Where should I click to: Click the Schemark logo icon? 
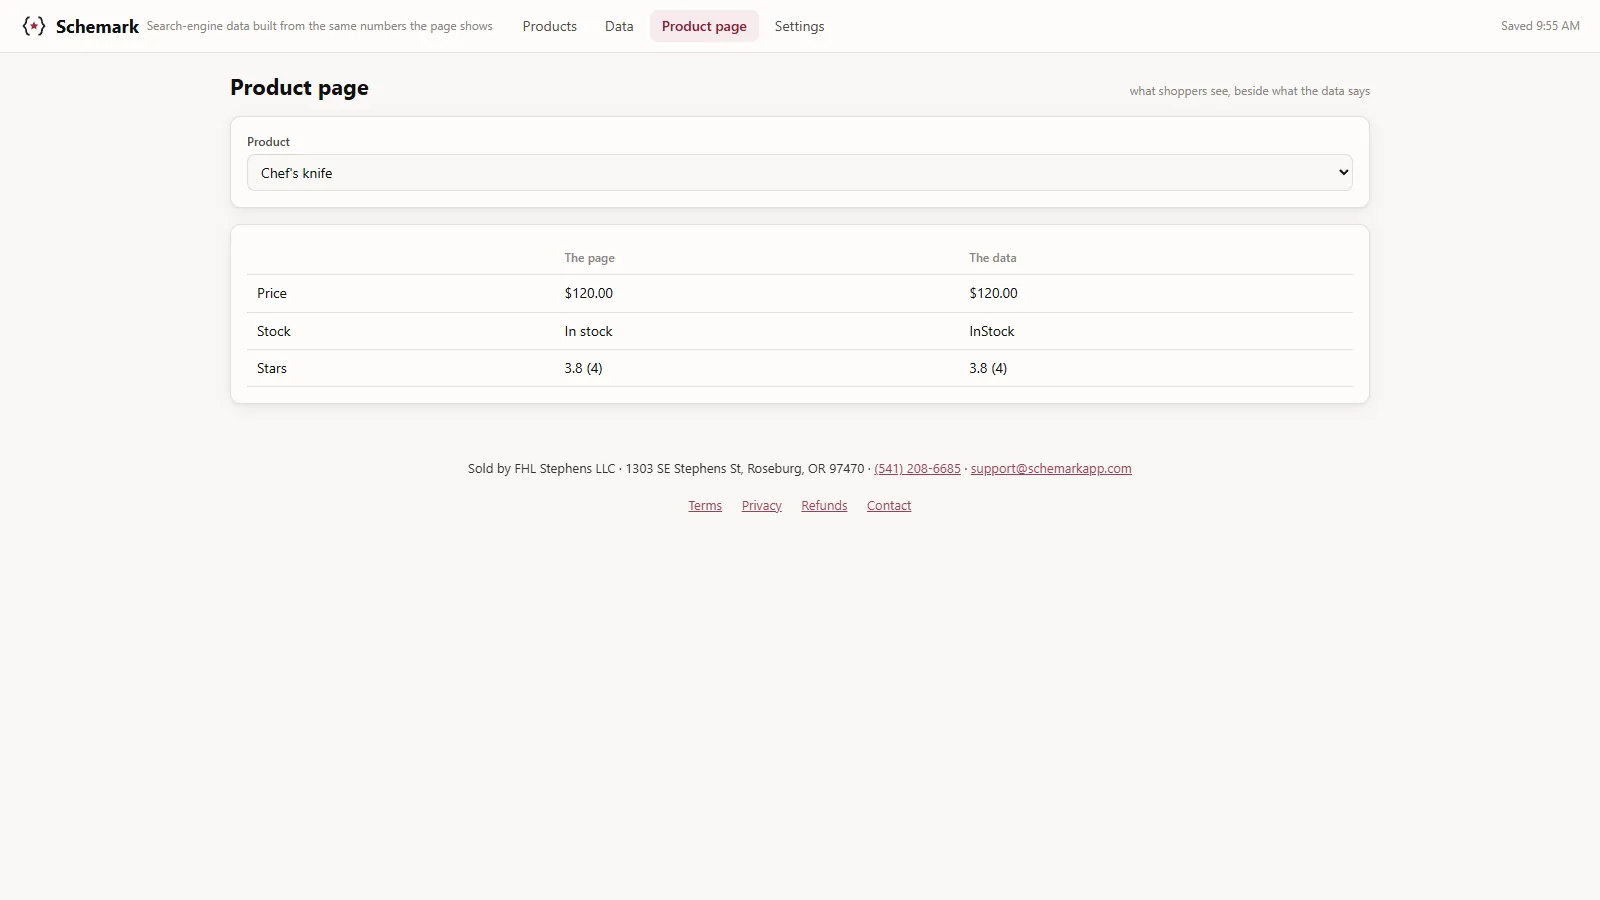point(34,26)
